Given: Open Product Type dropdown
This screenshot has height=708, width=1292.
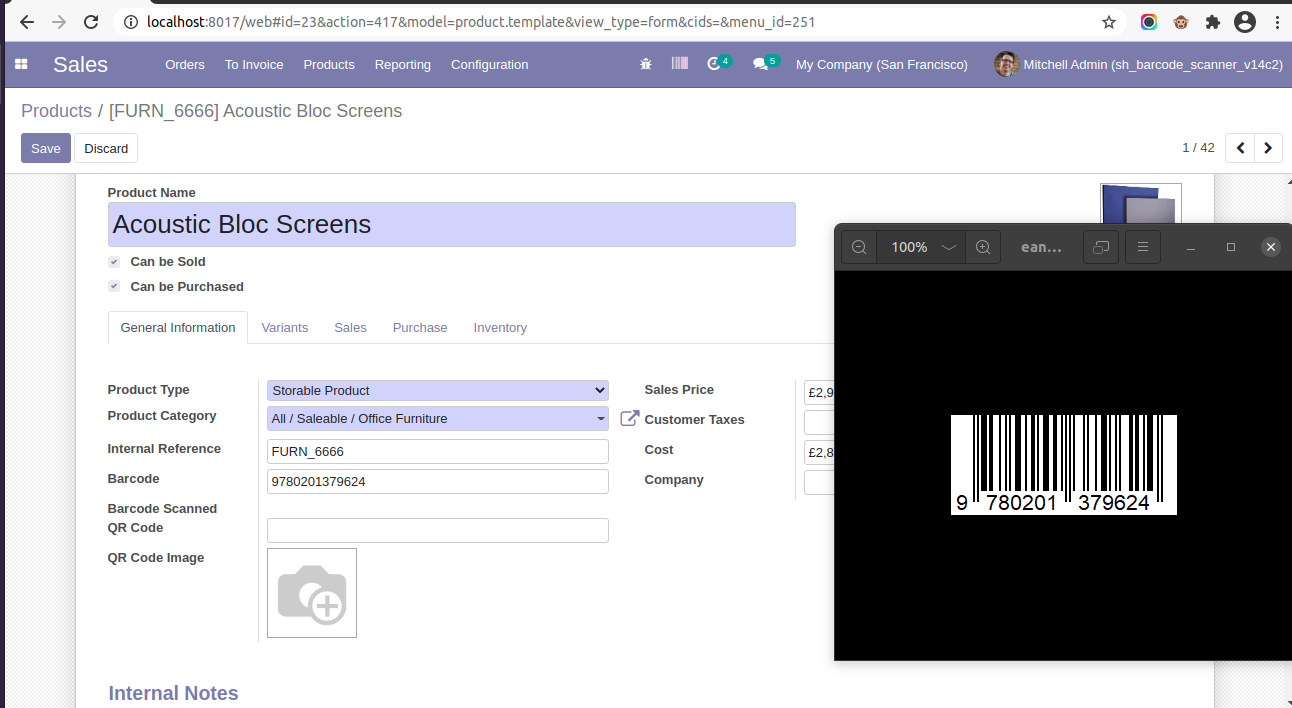Looking at the screenshot, I should [438, 390].
